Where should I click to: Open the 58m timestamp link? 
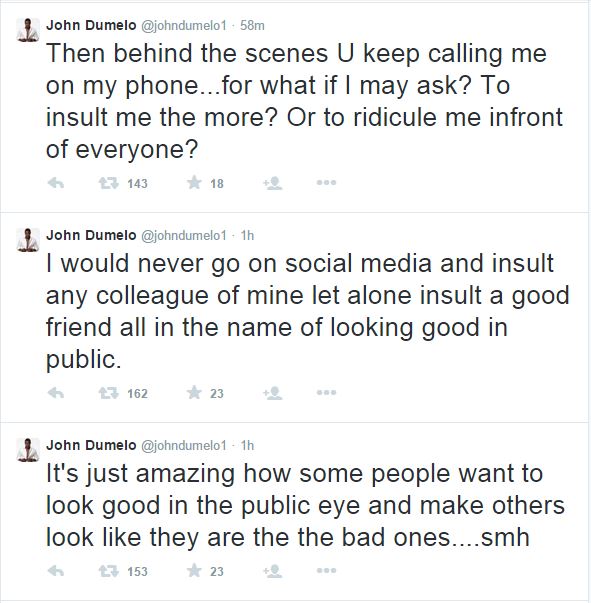(x=252, y=26)
